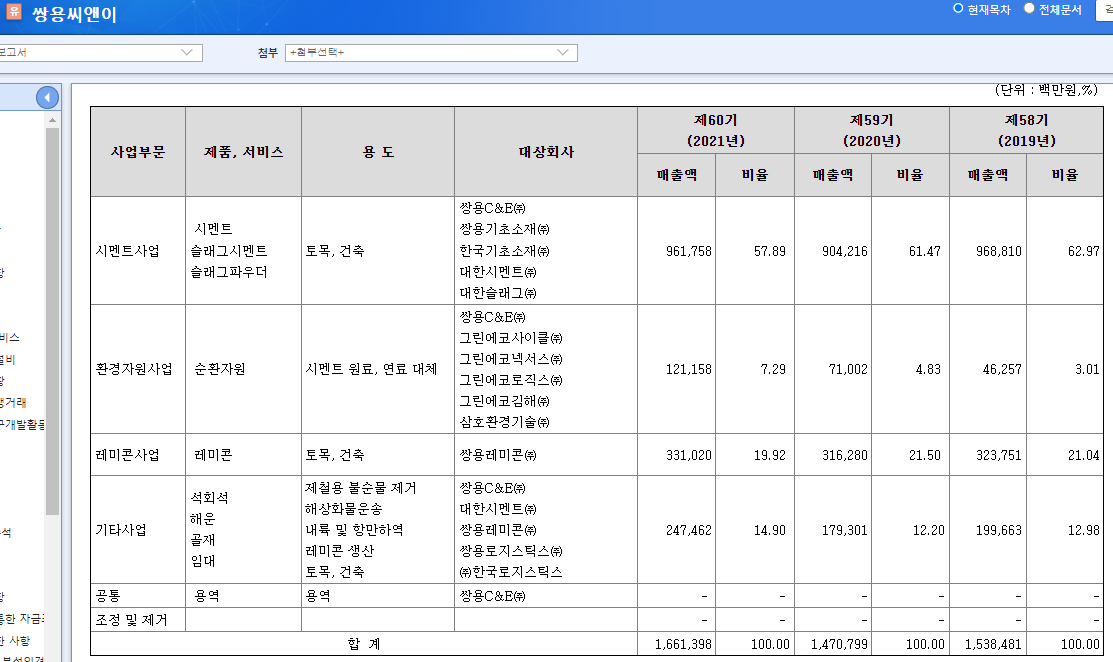Open the 보고서 dropdown on the left

click(101, 53)
